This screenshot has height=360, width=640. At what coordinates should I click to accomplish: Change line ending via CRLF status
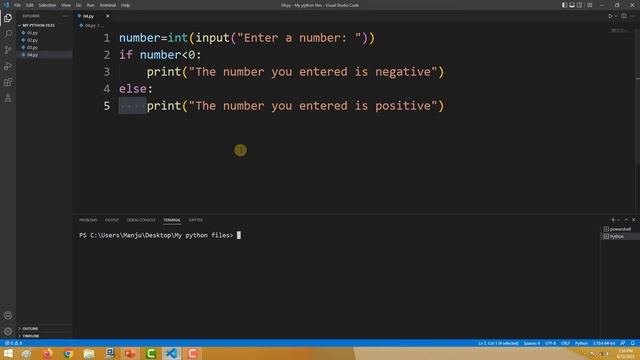pos(565,343)
